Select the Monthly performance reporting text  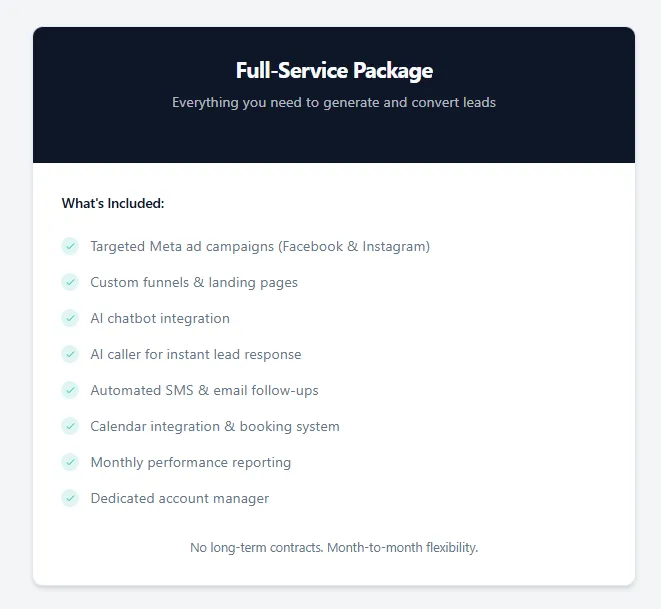point(191,462)
